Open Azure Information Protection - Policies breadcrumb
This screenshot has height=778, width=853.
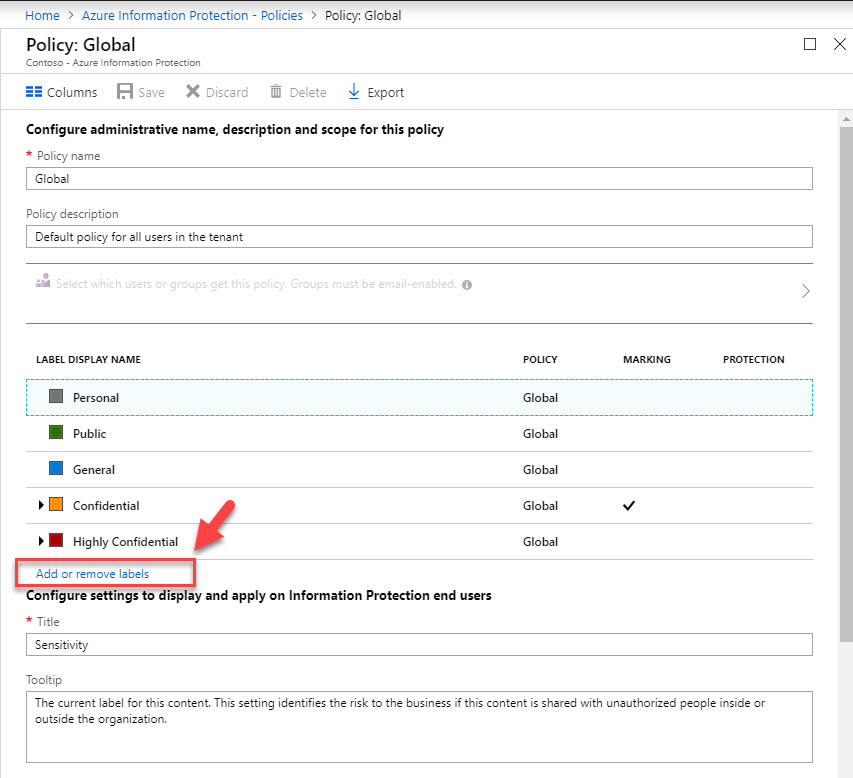click(x=192, y=15)
